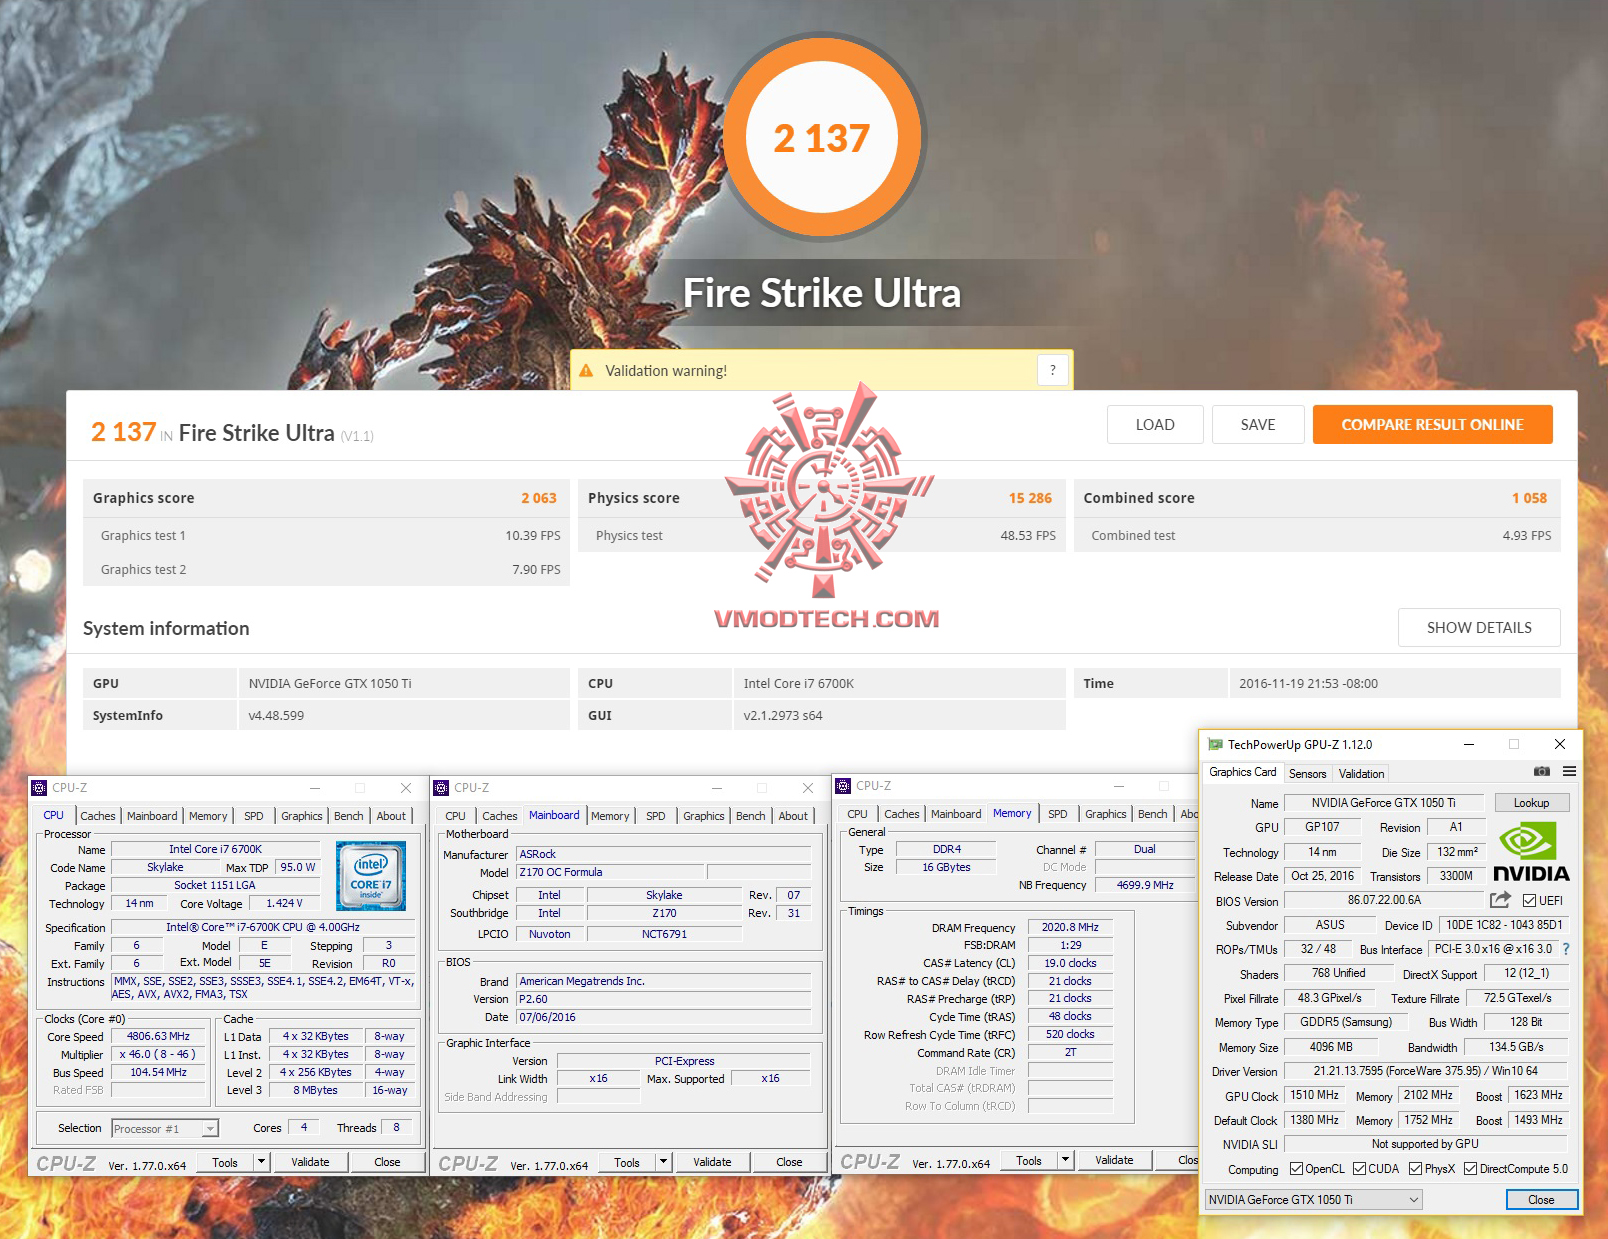The width and height of the screenshot is (1608, 1239).
Task: Uncheck the UEFI checkbox in GPU-Z
Action: tap(1530, 899)
